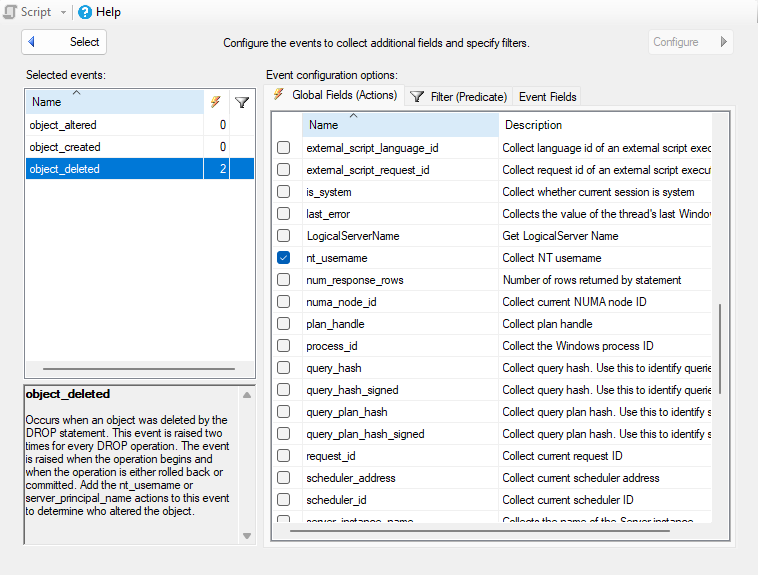The width and height of the screenshot is (758, 575).
Task: Enable the external_script_language_id checkbox
Action: tap(284, 147)
